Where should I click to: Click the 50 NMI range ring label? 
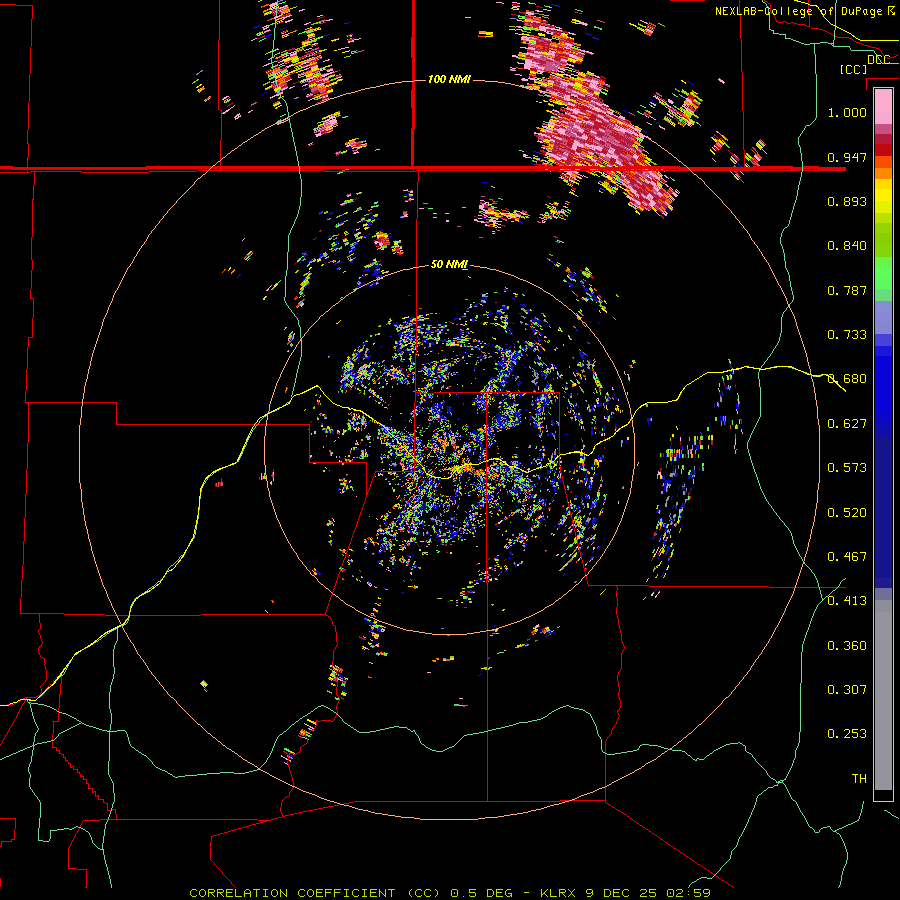(449, 265)
